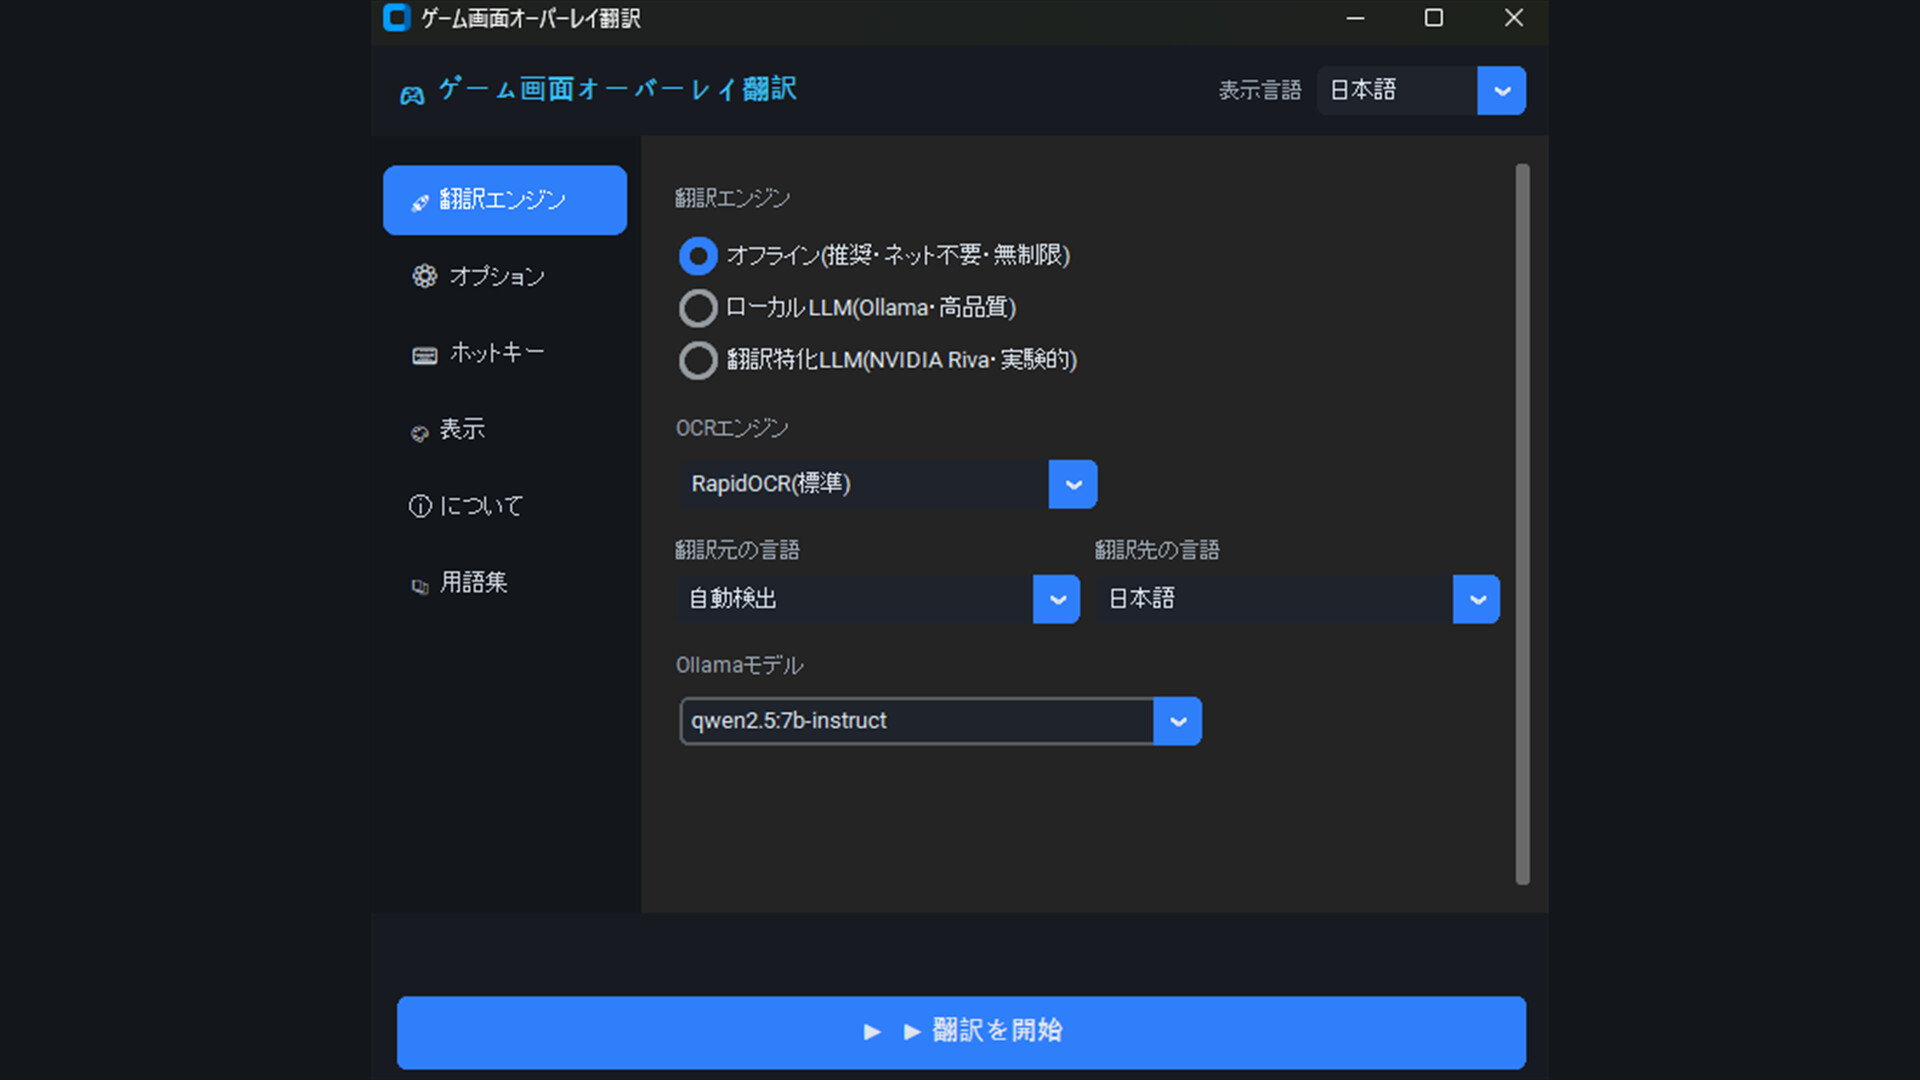Start translation with 翻訳を開始 button
Viewport: 1920px width, 1080px height.
961,1032
